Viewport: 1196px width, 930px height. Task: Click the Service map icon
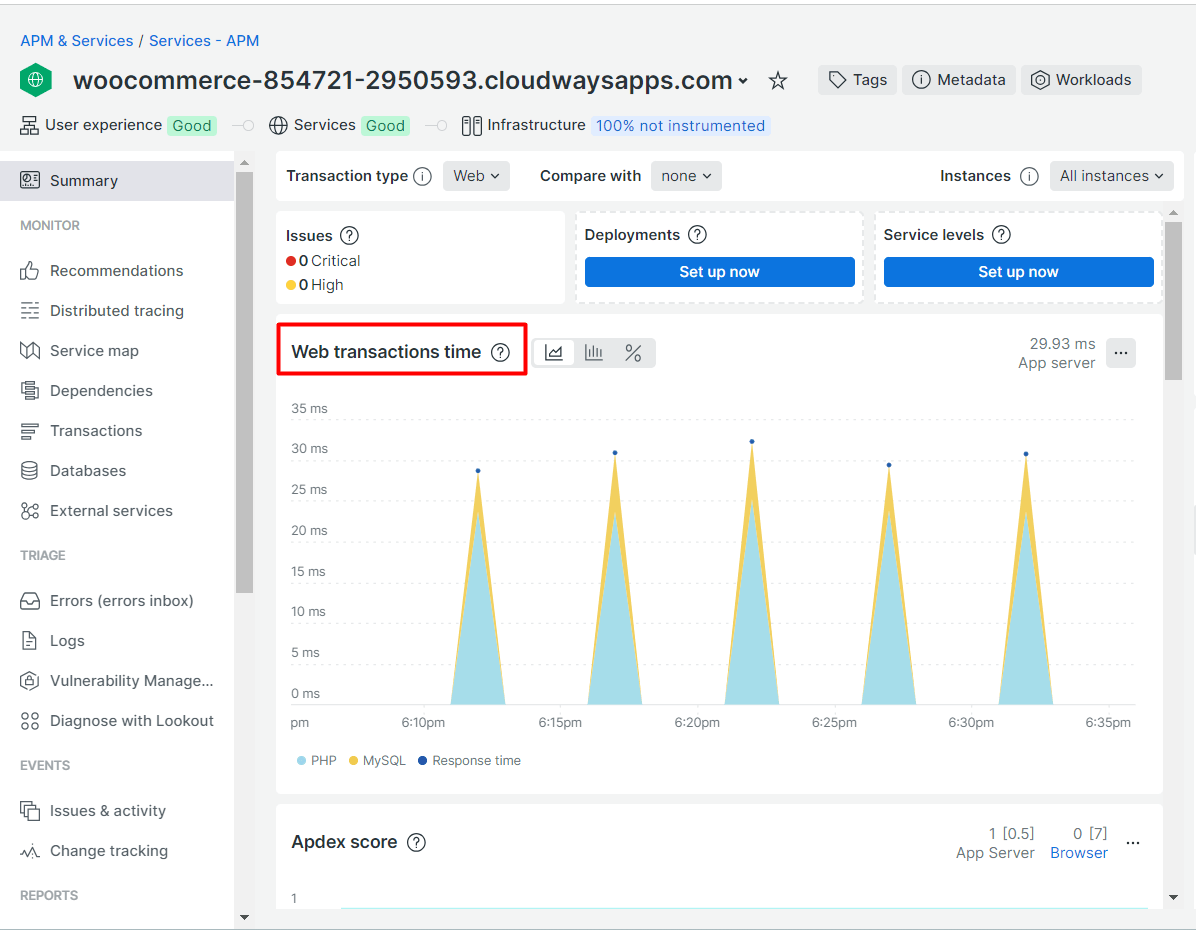[29, 351]
